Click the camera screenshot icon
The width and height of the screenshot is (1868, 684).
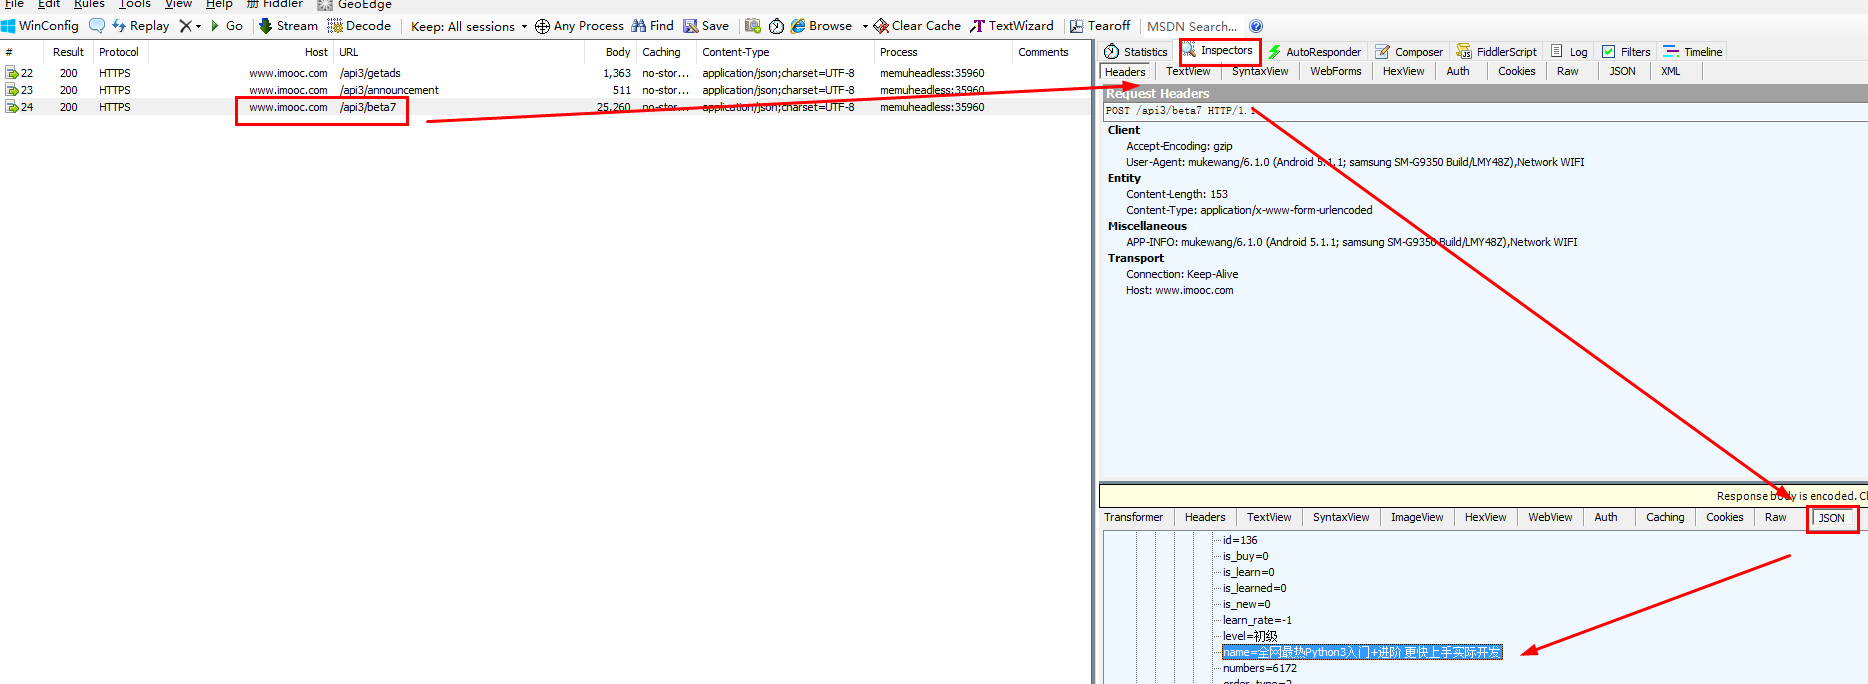(x=753, y=26)
